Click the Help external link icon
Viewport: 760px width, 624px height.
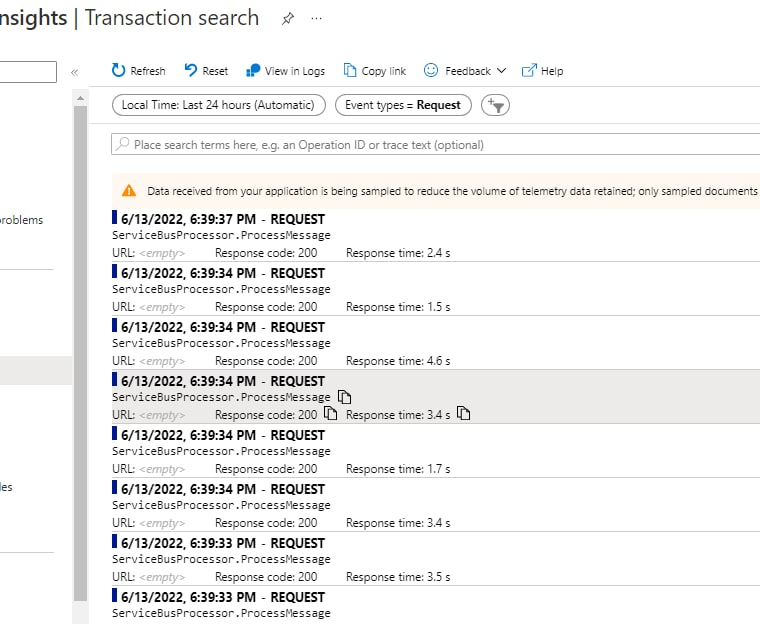(530, 71)
